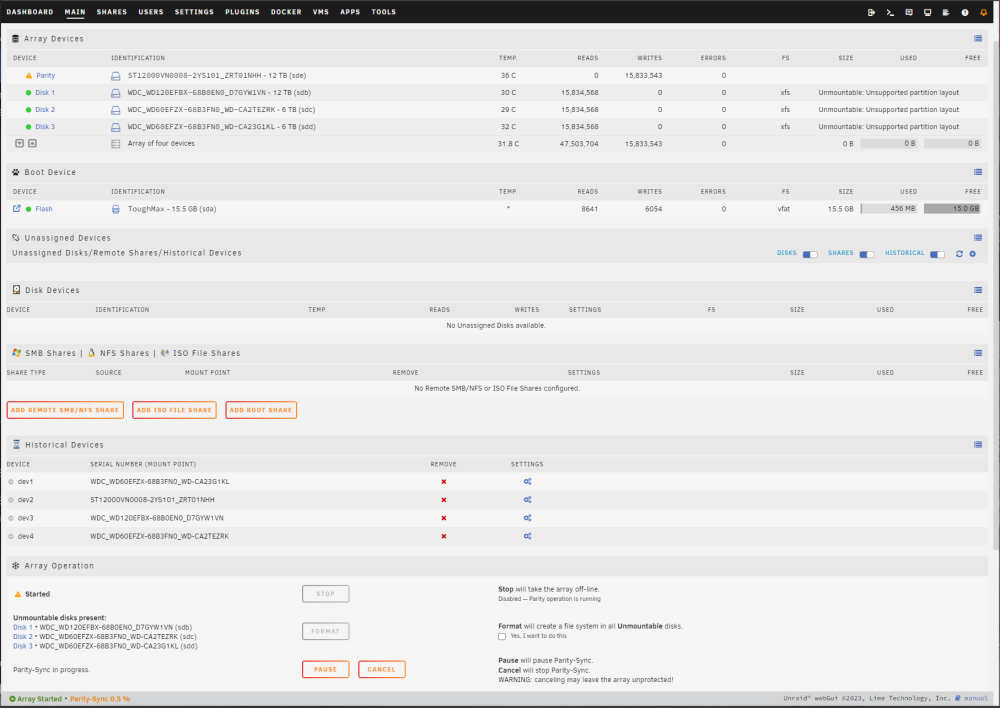Open settings gears for dev4
The width and height of the screenshot is (1000, 708).
527,536
